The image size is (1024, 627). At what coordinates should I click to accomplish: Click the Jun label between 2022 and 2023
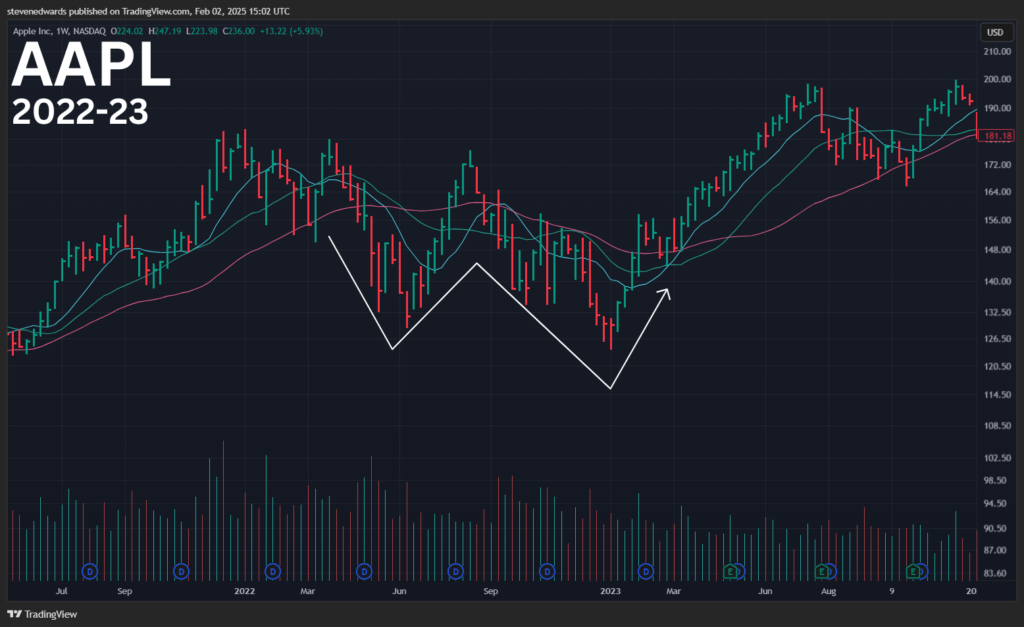click(398, 591)
